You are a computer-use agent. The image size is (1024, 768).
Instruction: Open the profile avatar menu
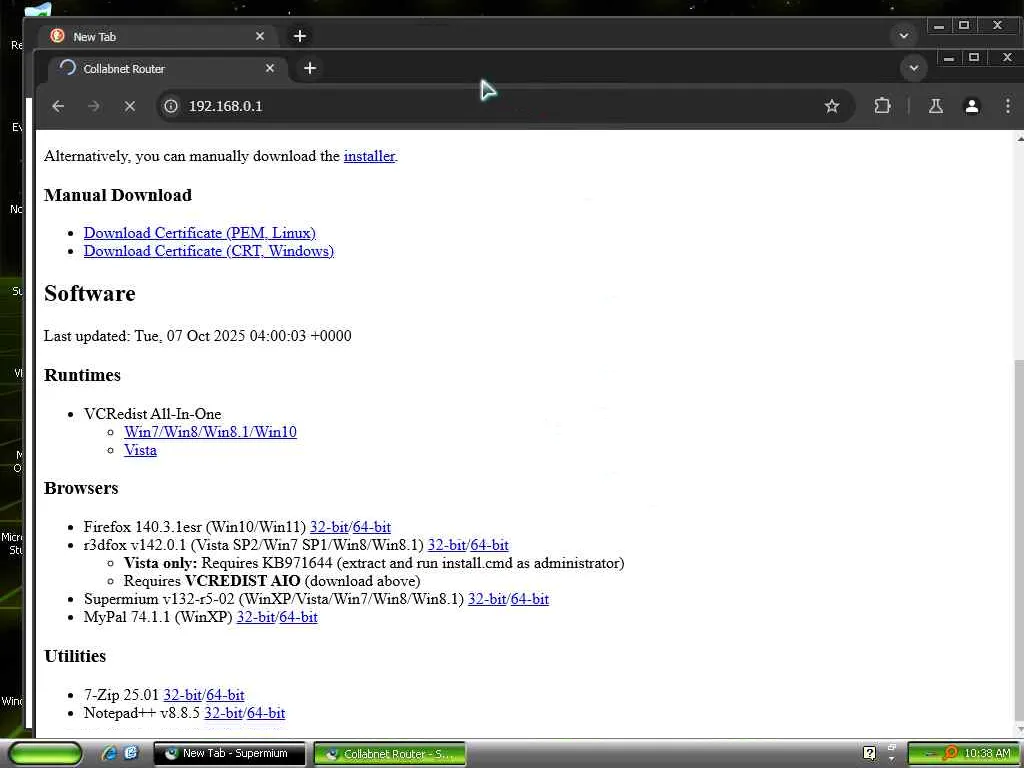(972, 106)
